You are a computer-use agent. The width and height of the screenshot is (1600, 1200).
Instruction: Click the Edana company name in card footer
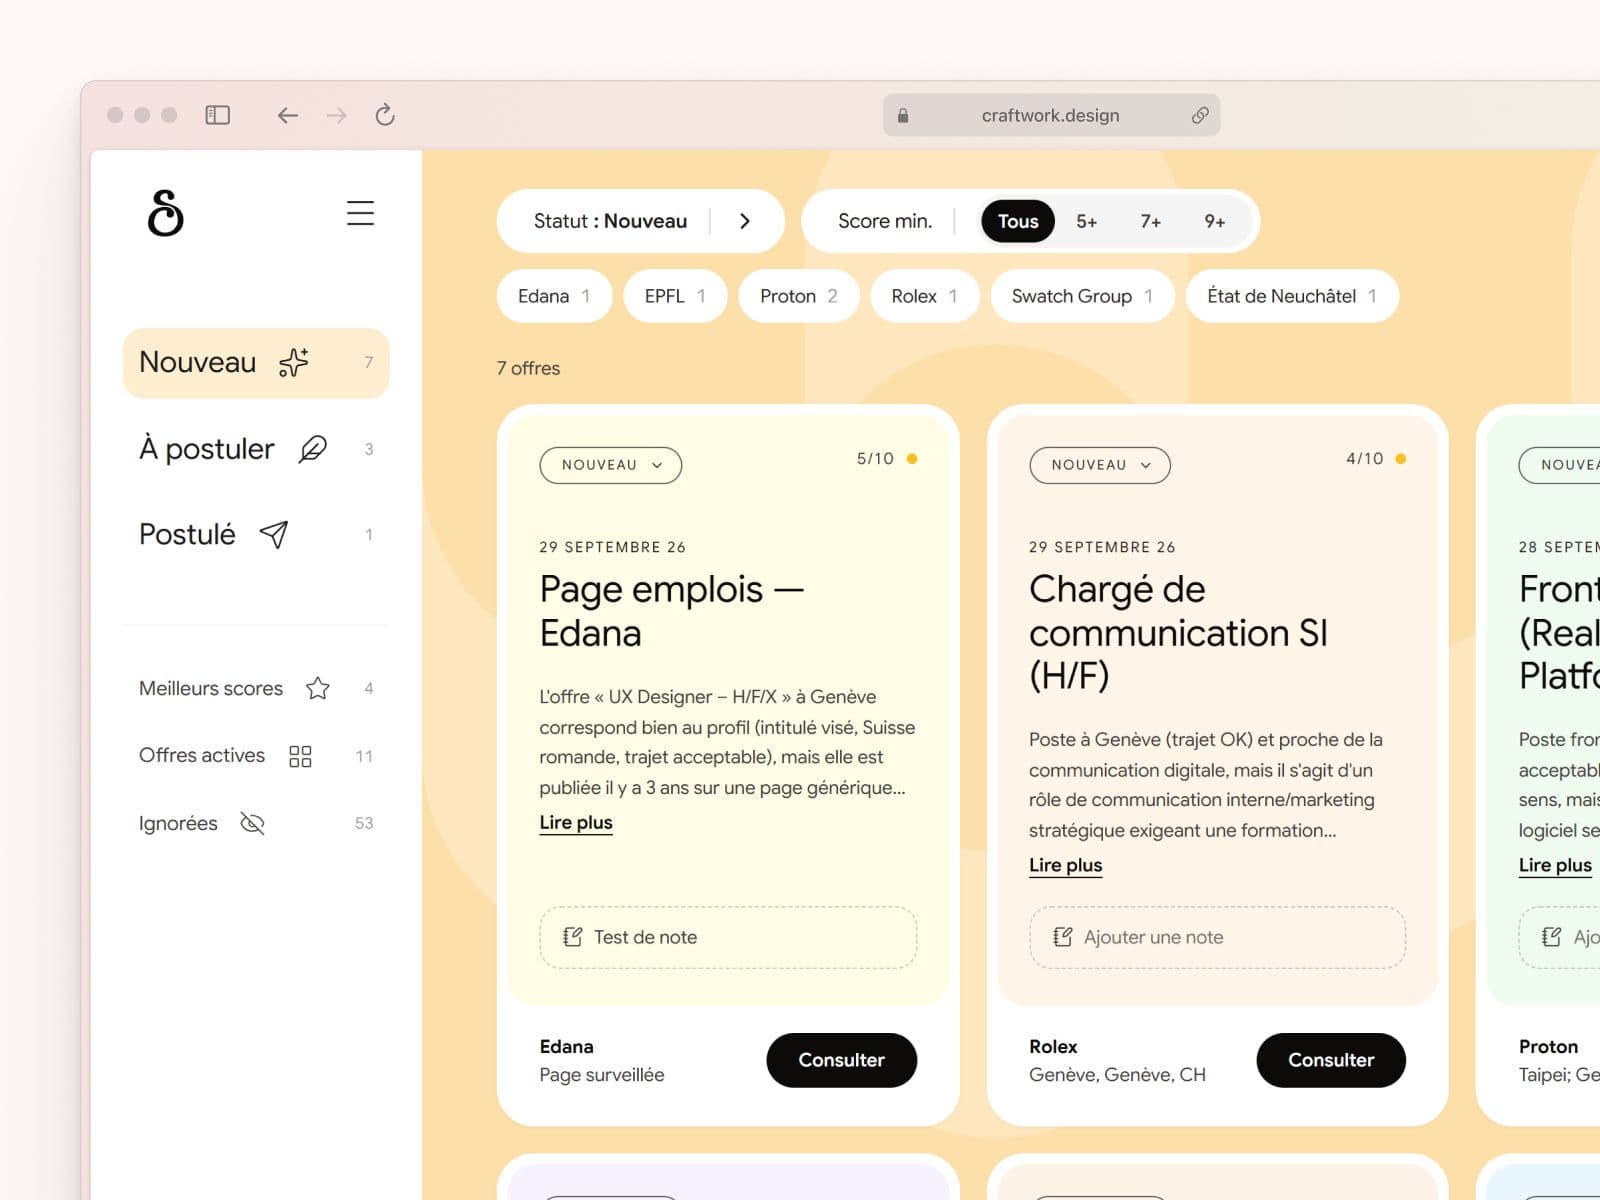566,1047
